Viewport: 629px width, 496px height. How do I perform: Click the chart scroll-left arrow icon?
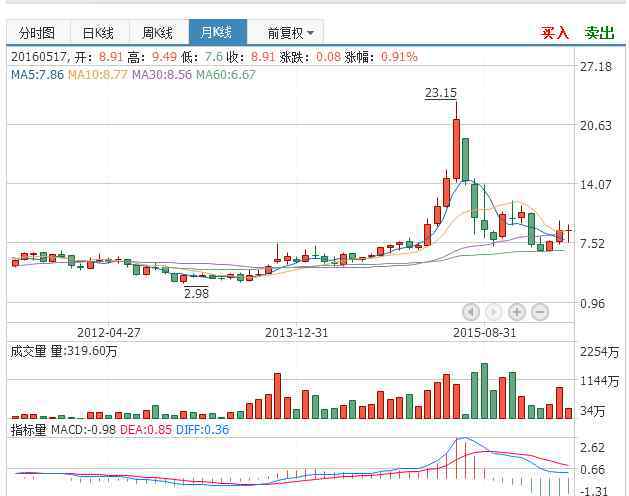(471, 312)
